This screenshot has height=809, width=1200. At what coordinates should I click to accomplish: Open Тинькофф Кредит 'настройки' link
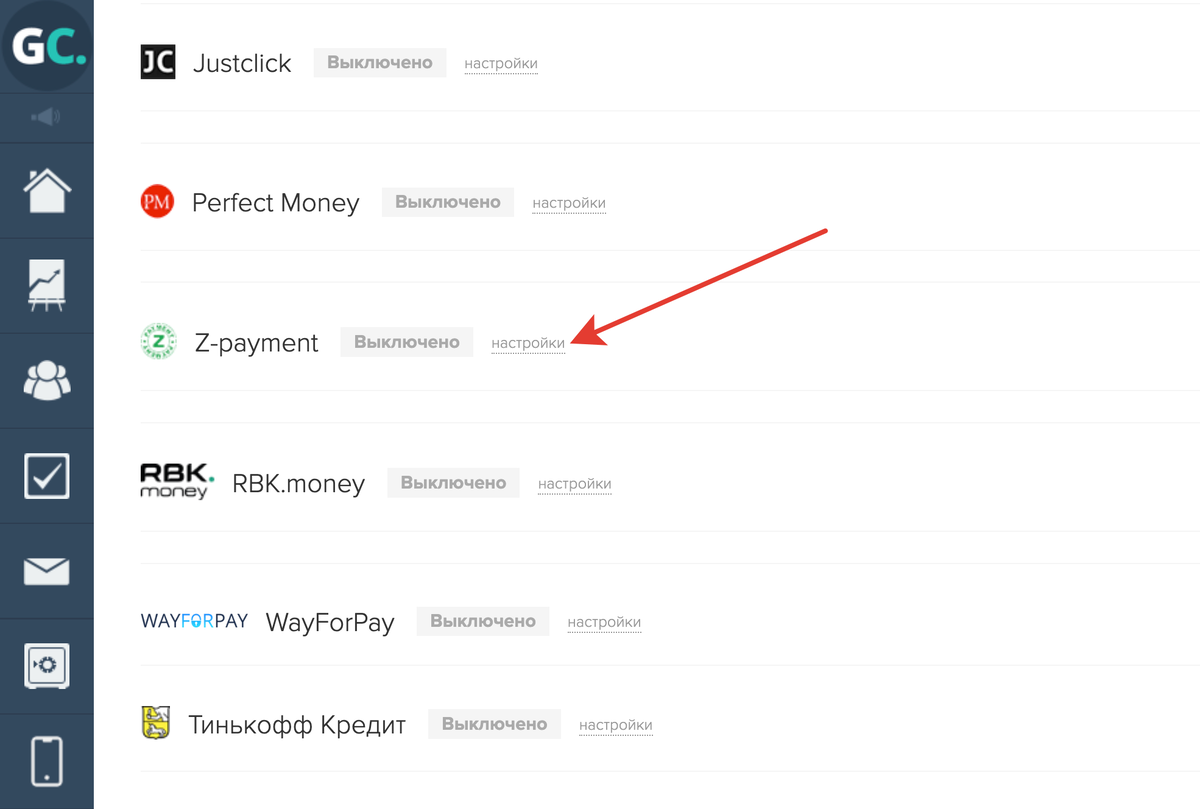(x=616, y=725)
